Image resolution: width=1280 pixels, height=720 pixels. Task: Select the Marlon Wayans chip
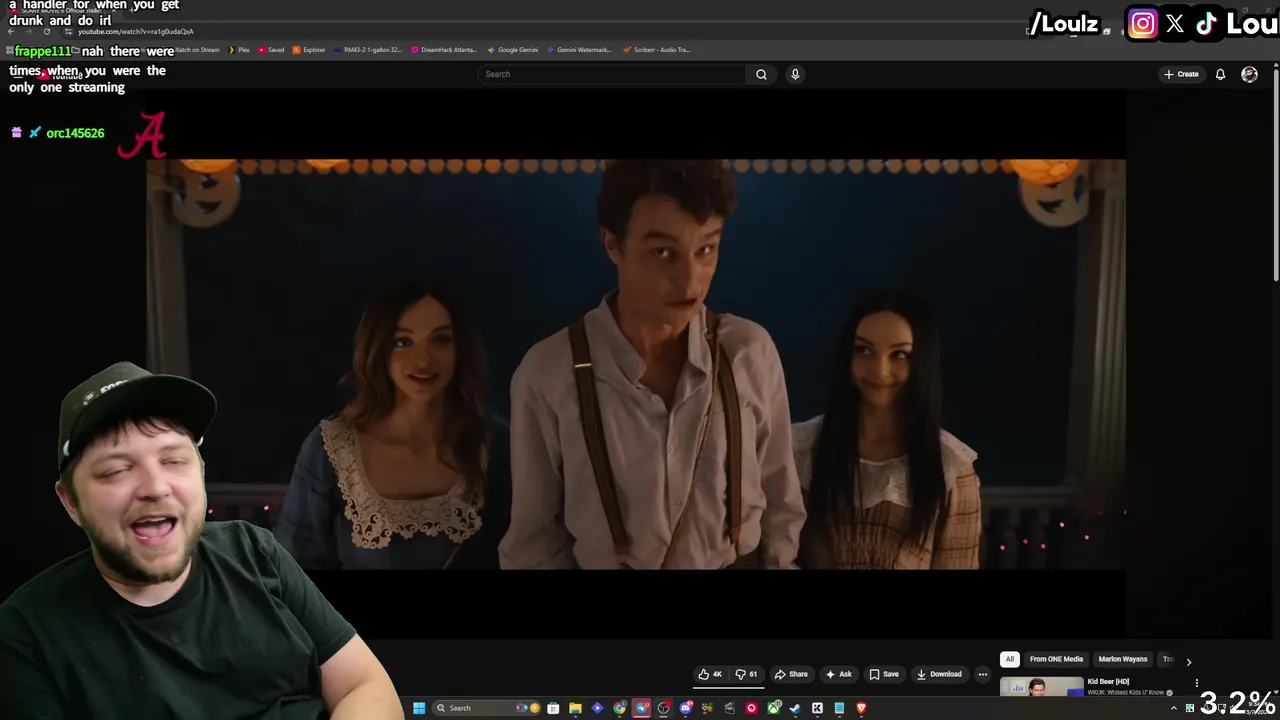(1123, 659)
